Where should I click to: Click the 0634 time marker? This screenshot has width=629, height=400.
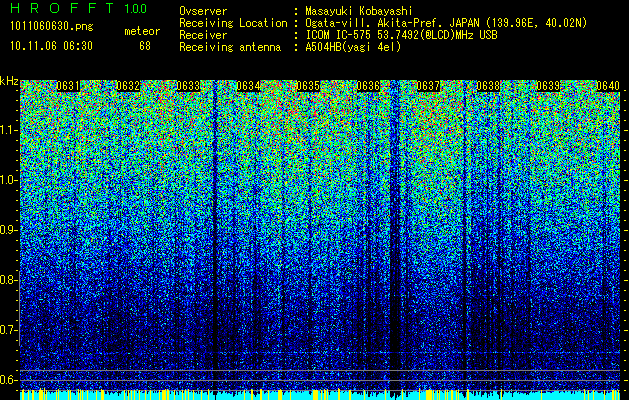coord(248,86)
